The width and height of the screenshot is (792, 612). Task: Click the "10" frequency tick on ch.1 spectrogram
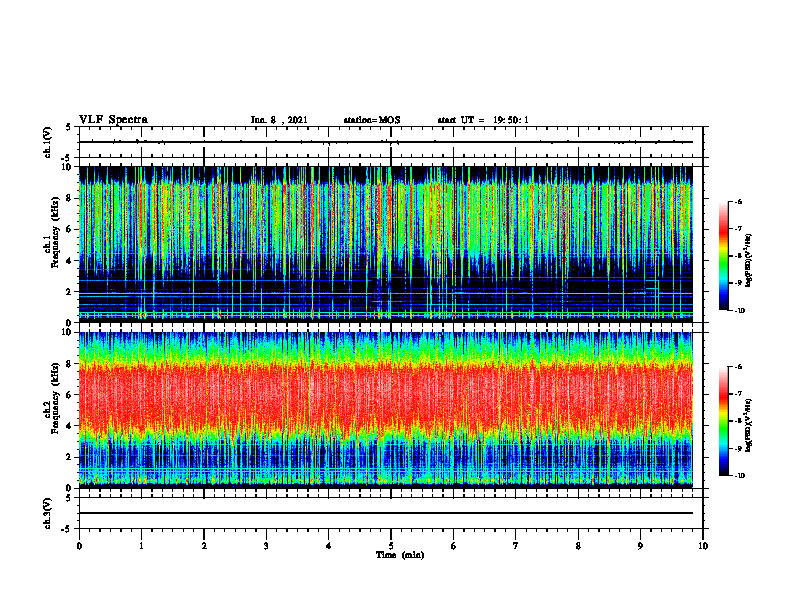[x=67, y=167]
